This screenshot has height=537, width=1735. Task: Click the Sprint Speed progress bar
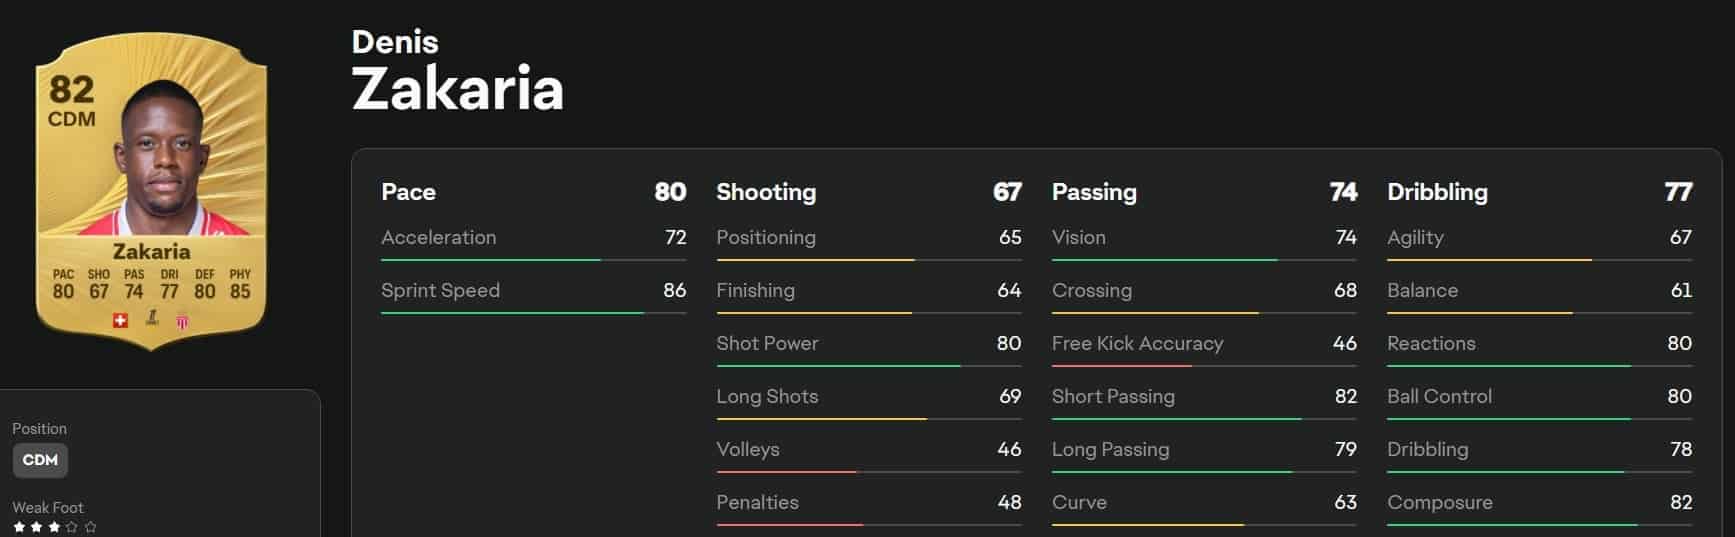tap(533, 313)
